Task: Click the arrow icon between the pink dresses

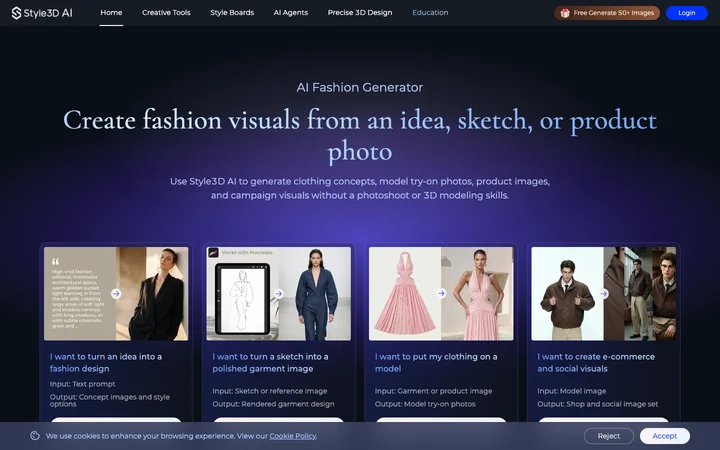Action: coord(441,293)
